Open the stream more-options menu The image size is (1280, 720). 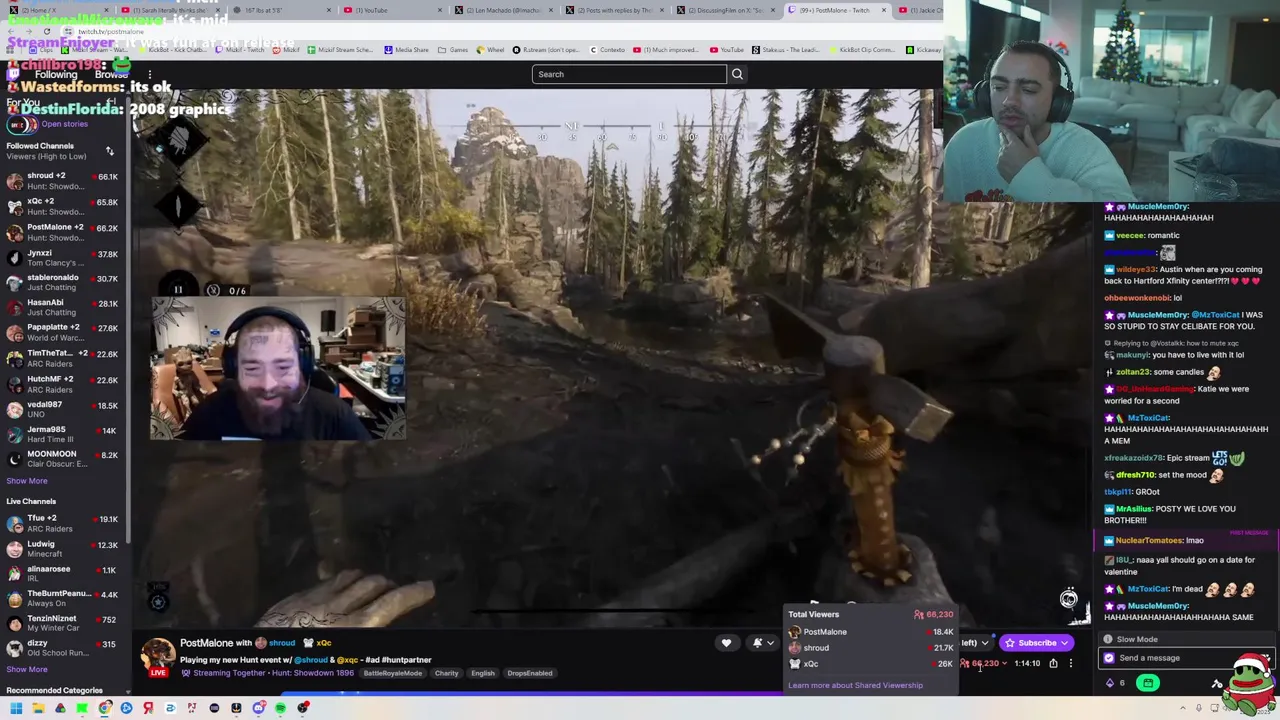point(1070,663)
